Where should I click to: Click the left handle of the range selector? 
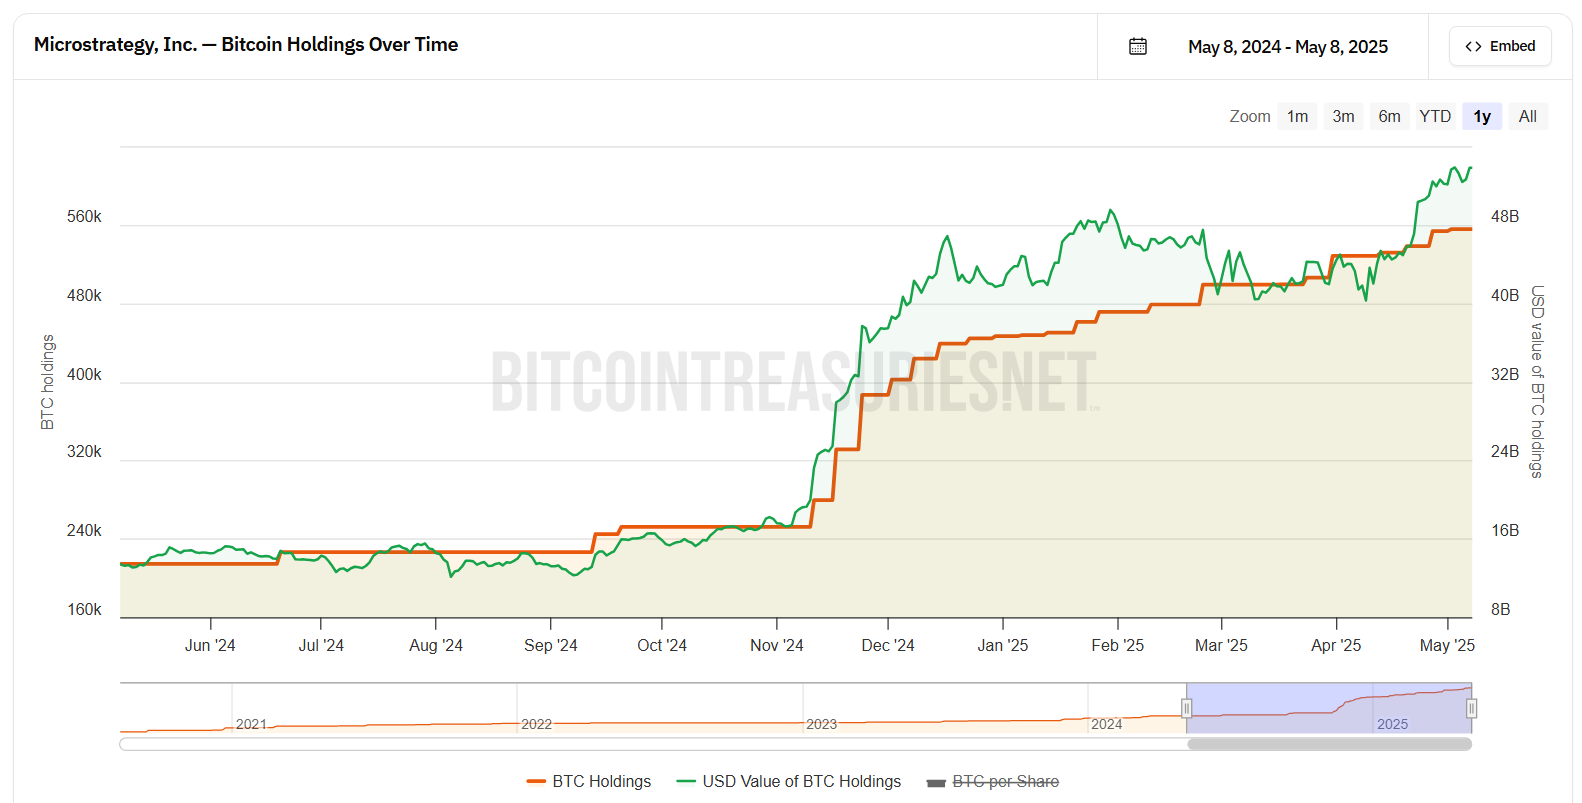pyautogui.click(x=1186, y=708)
